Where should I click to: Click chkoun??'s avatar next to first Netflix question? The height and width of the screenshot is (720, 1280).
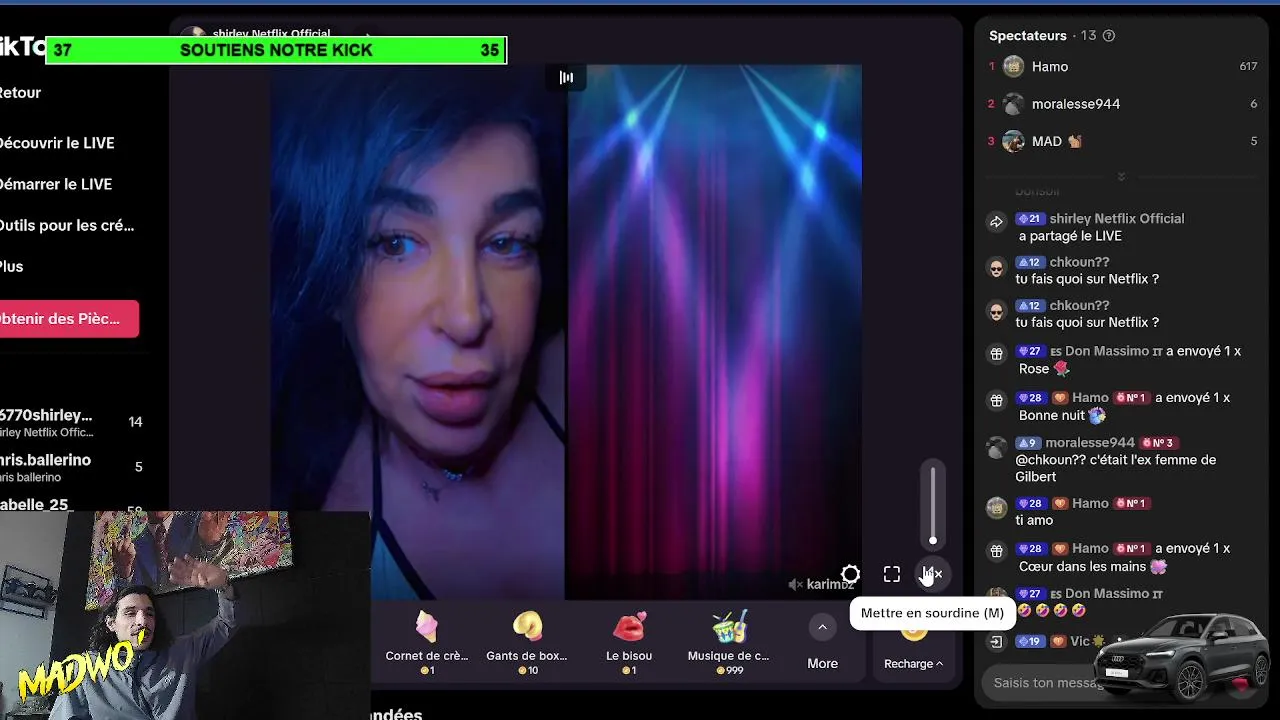click(996, 268)
